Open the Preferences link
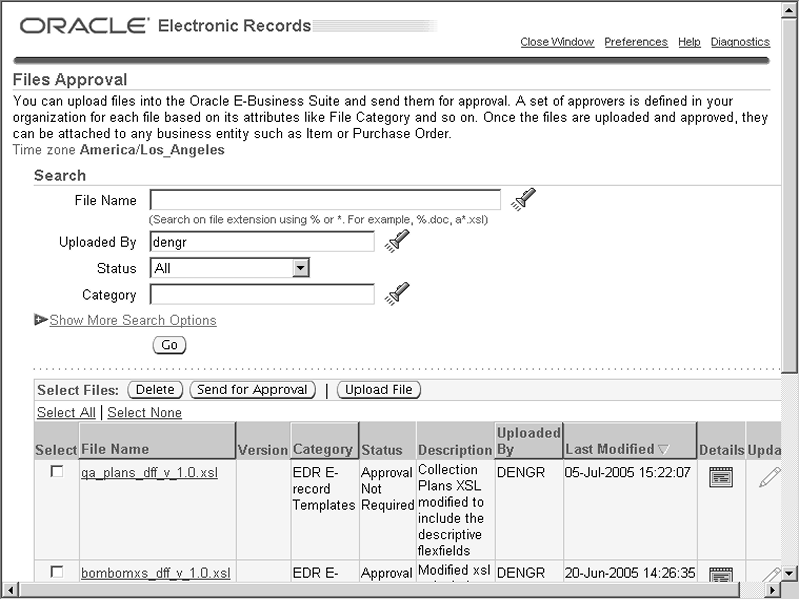 tap(636, 42)
